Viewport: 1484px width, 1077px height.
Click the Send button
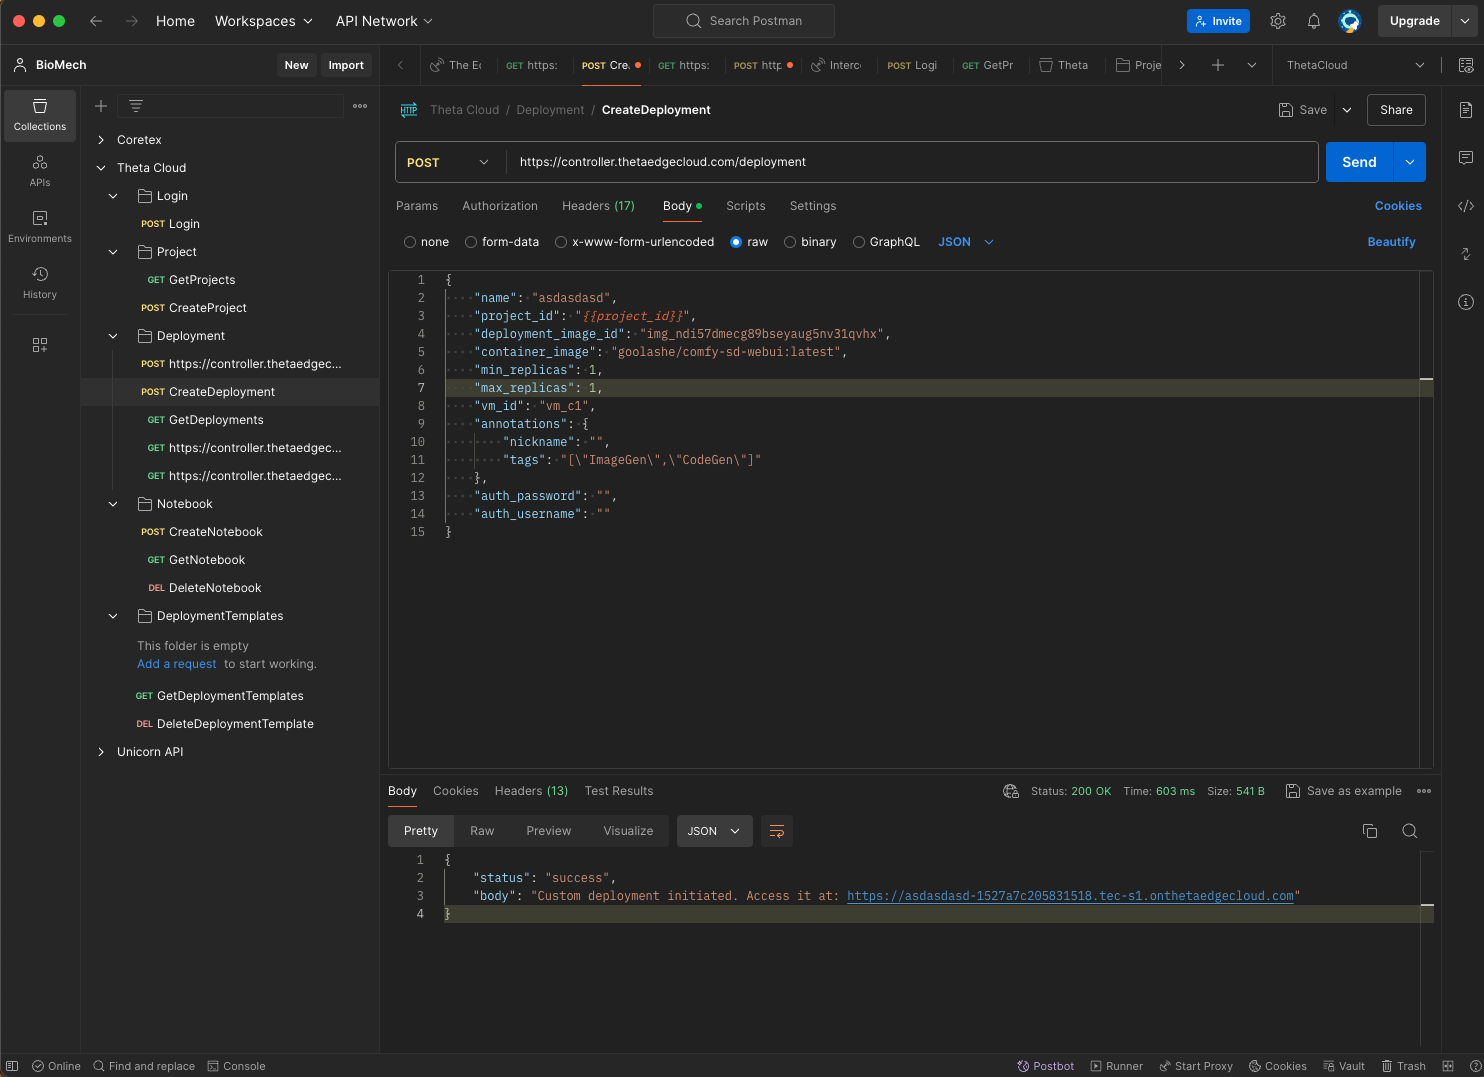point(1359,162)
